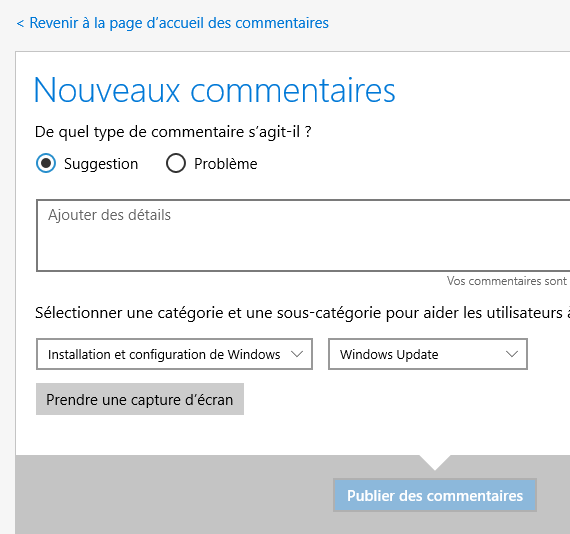This screenshot has height=534, width=570.
Task: Expand the category dropdown chevron arrow
Action: point(297,354)
